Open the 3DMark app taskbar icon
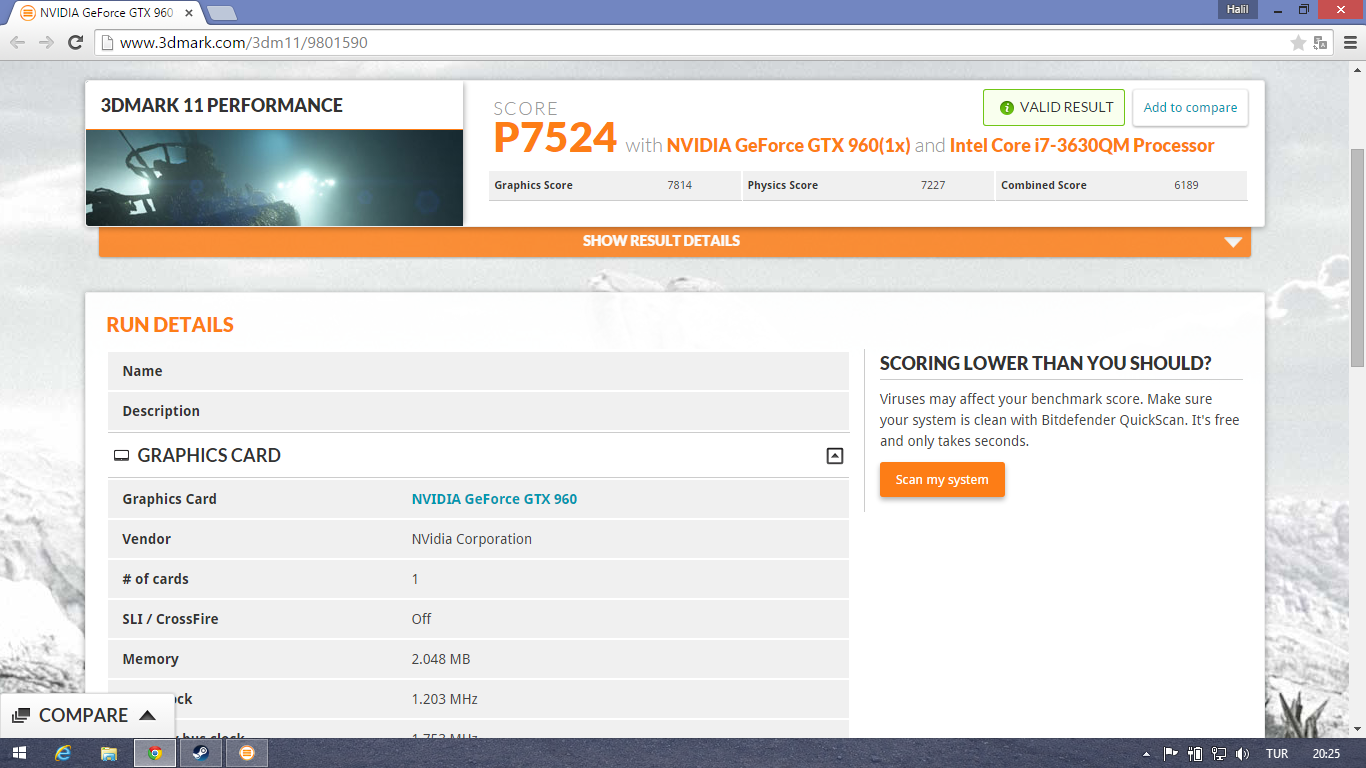Screen dimensions: 1366x768 point(247,753)
